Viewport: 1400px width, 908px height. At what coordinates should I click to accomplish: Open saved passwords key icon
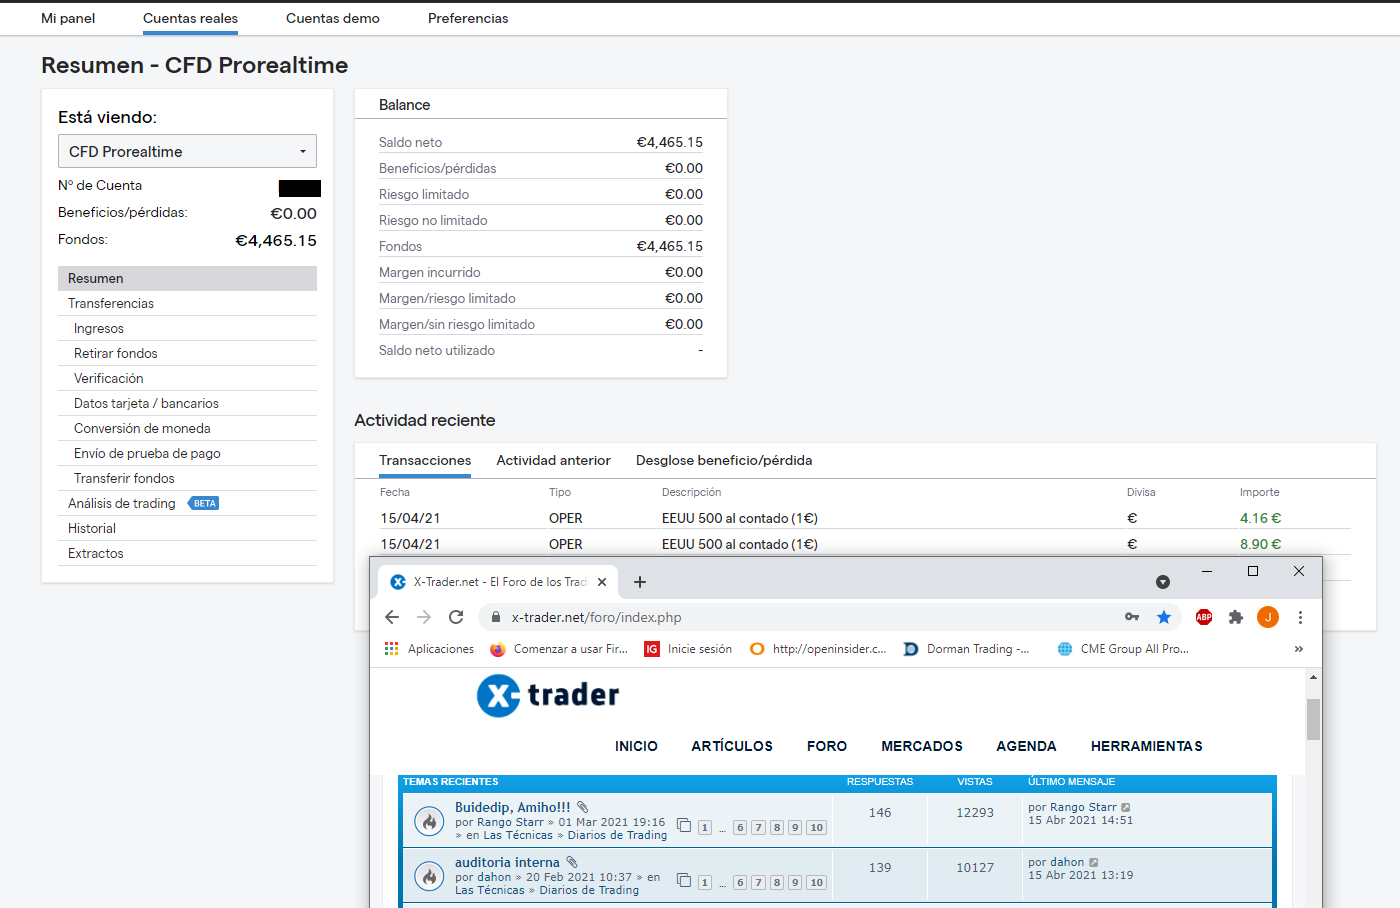tap(1132, 617)
